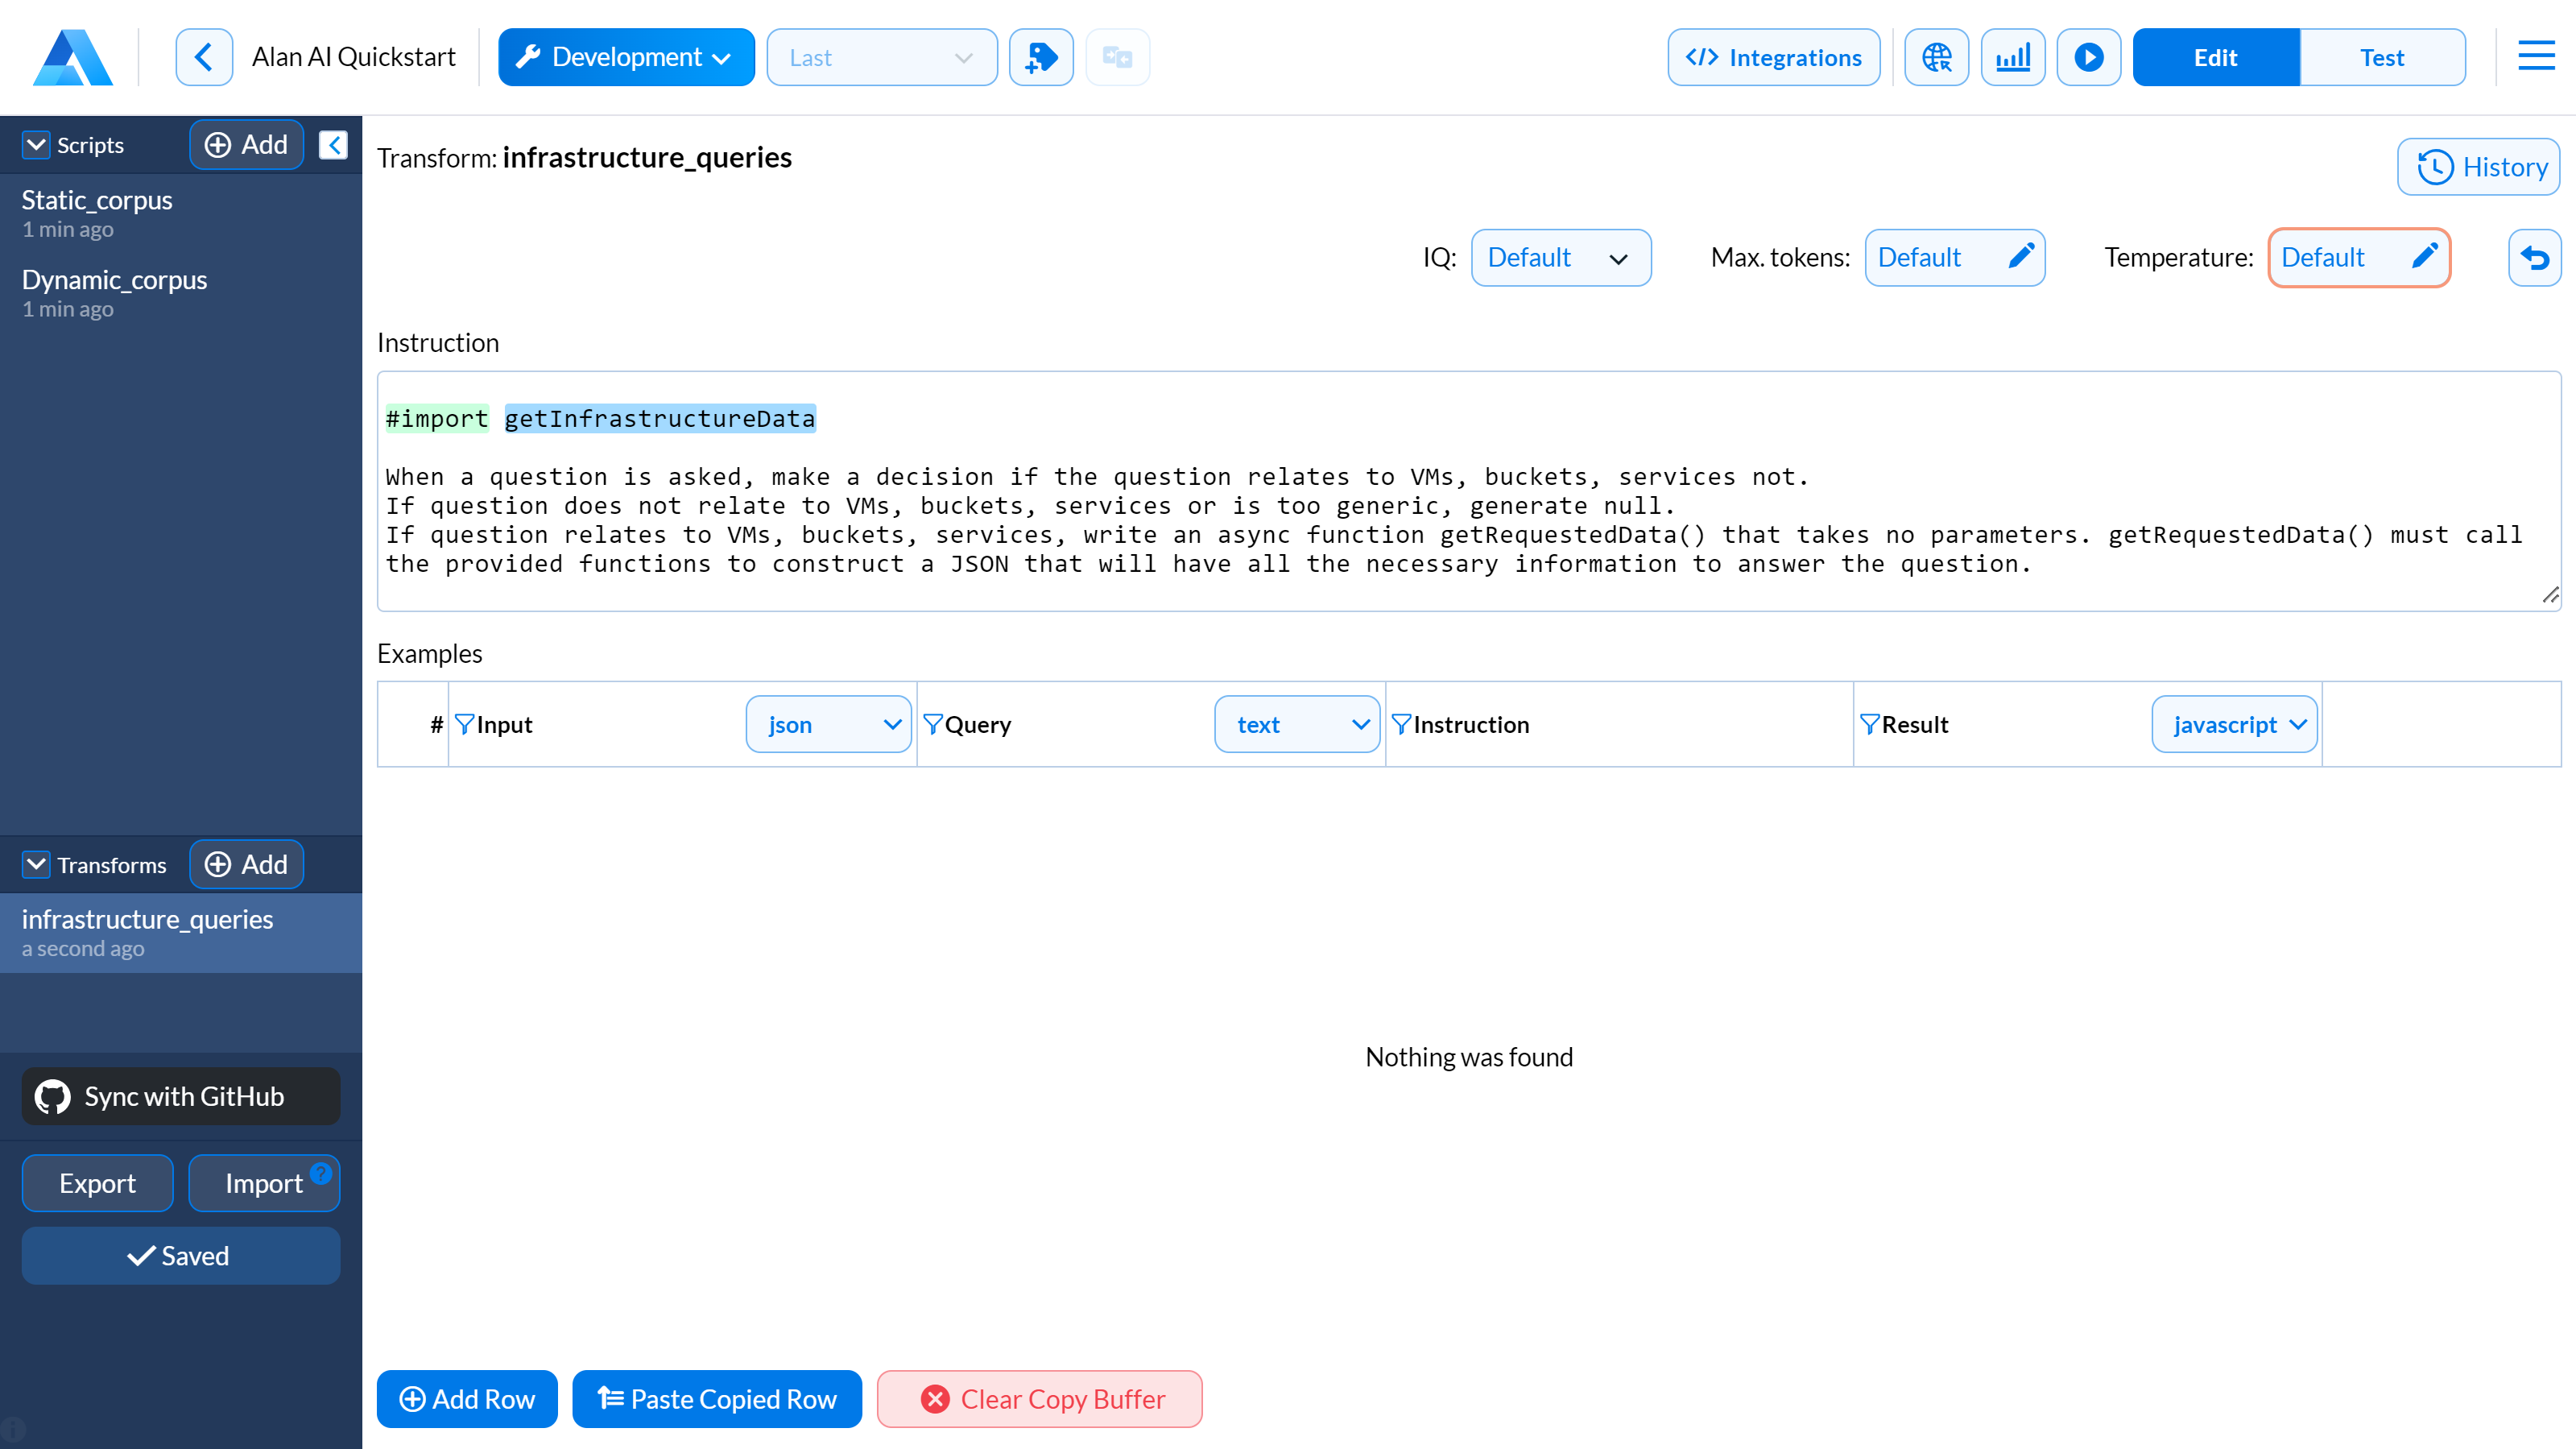Toggle the Transforms section checkbox
This screenshot has height=1449, width=2576.
tap(36, 864)
